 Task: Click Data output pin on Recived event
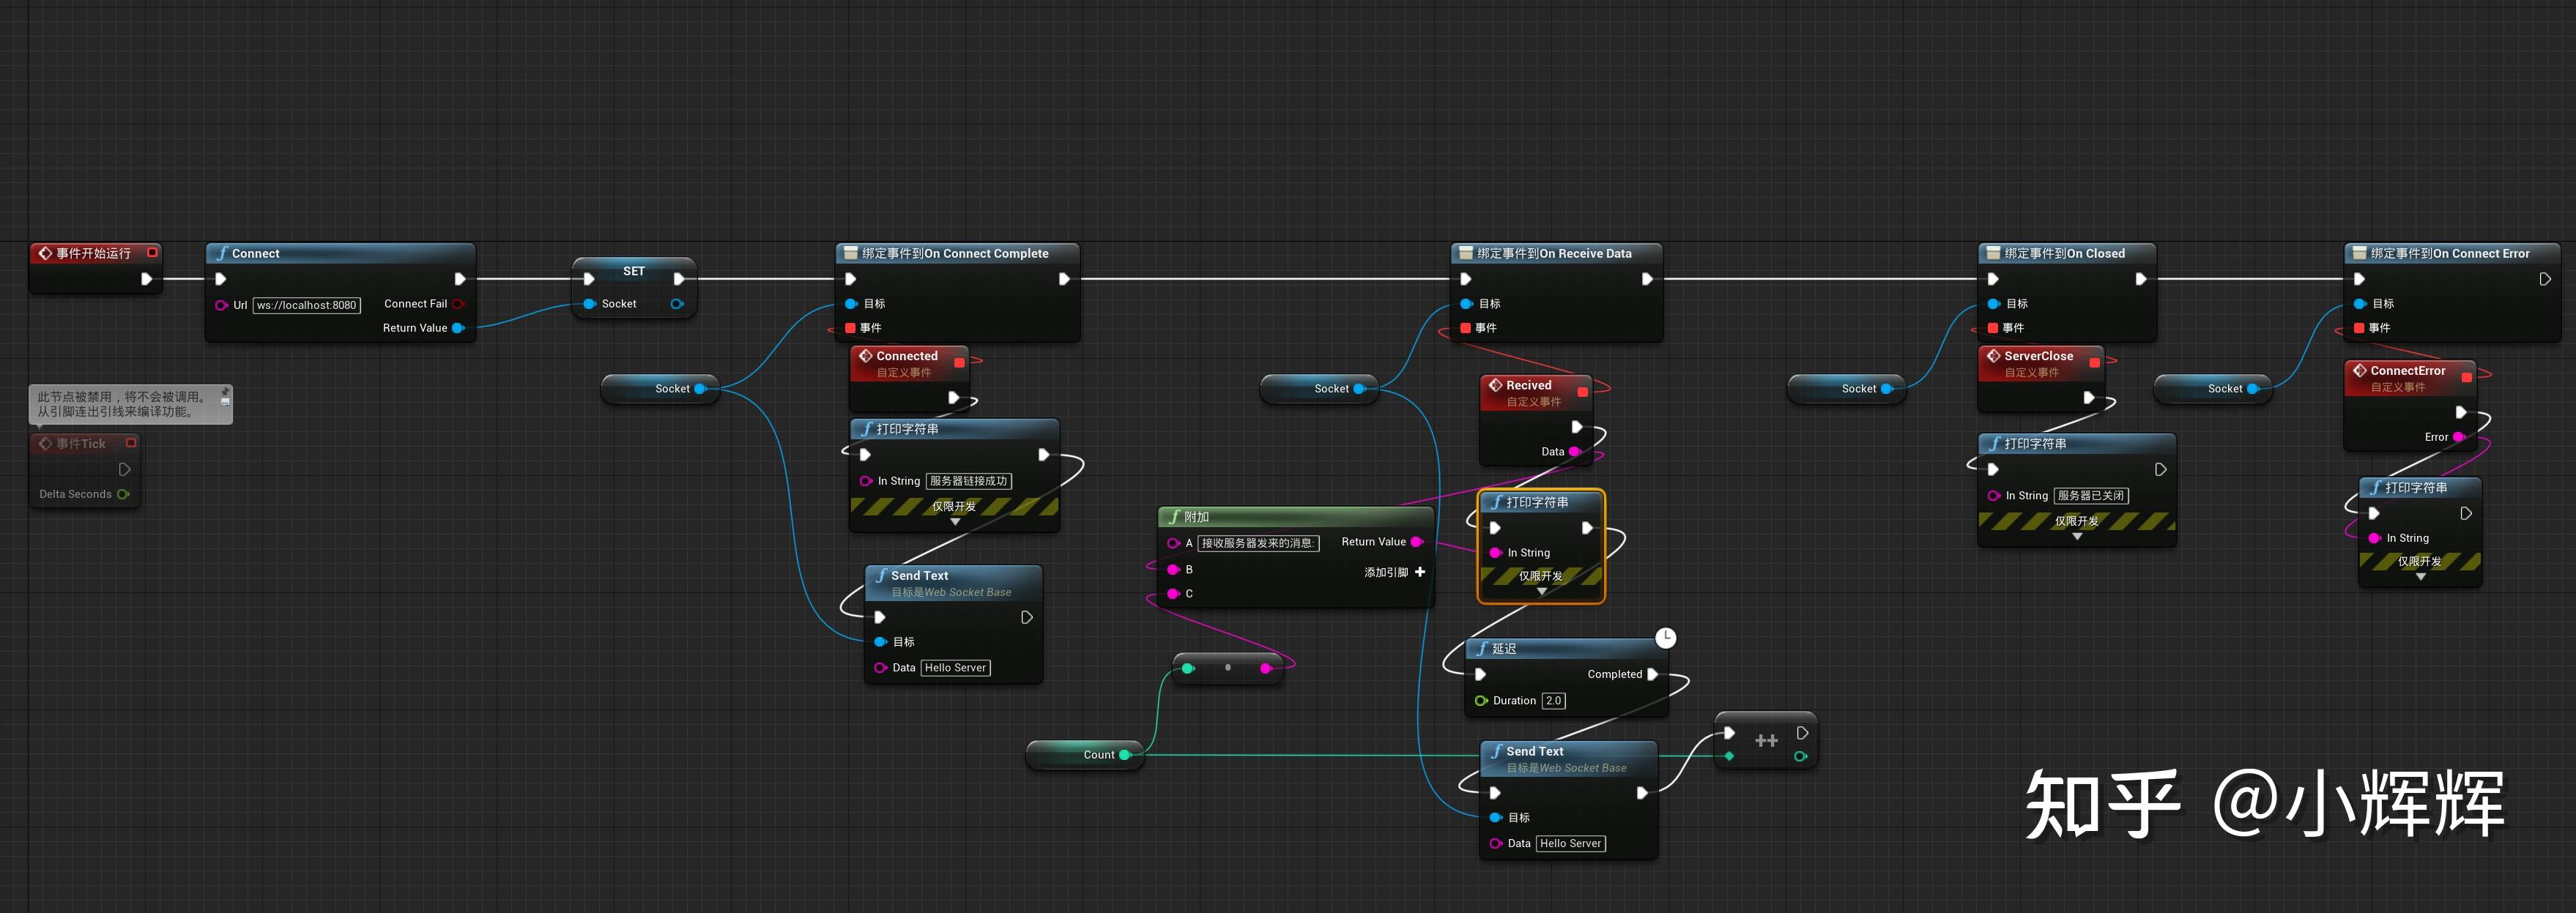click(x=1575, y=452)
